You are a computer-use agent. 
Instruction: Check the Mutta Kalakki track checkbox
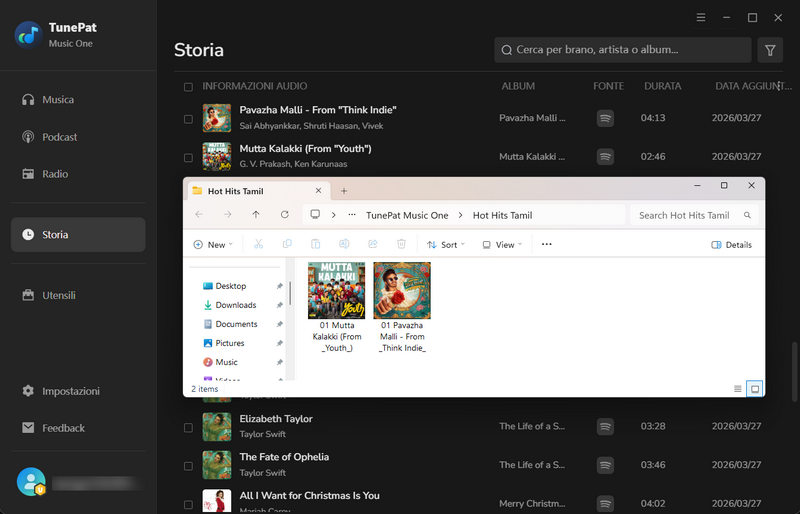pyautogui.click(x=188, y=158)
